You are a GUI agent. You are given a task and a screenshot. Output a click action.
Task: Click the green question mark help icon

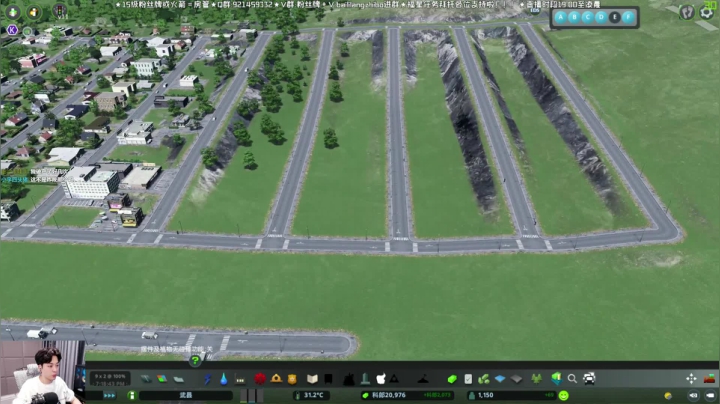point(195,361)
